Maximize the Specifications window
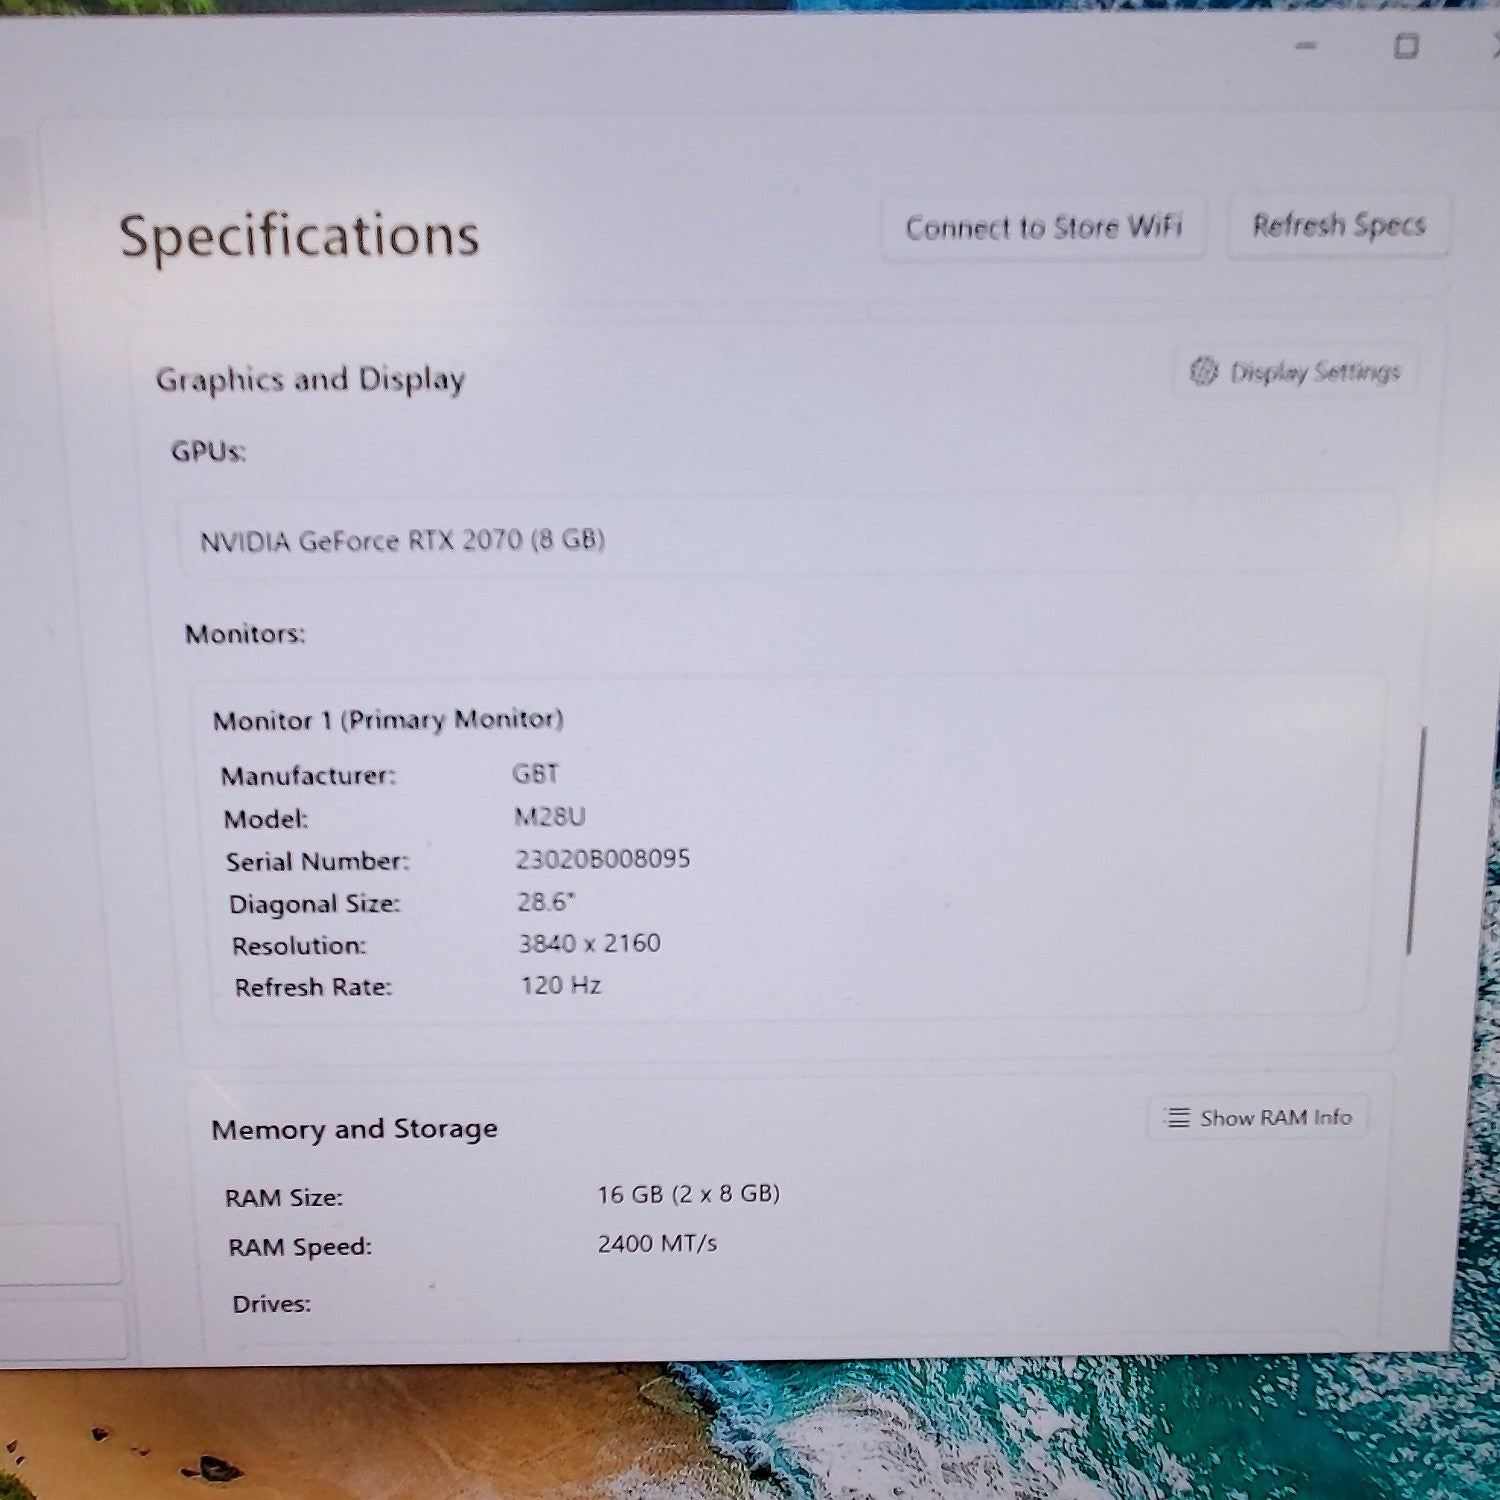The width and height of the screenshot is (1500, 1500). (1406, 46)
